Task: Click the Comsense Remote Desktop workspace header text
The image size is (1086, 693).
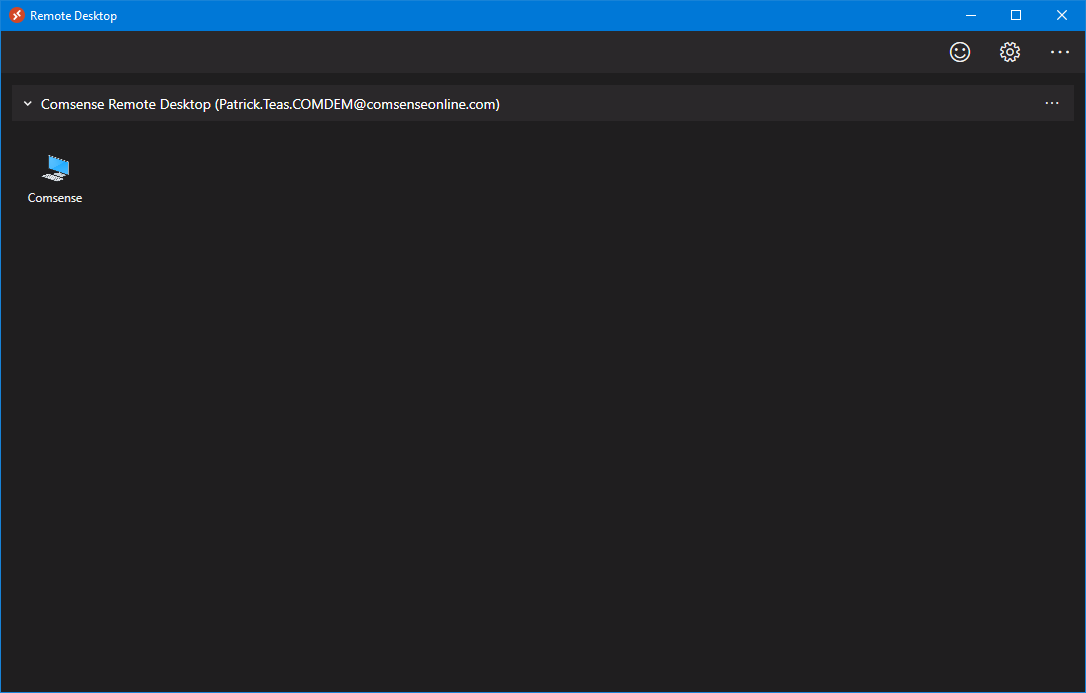Action: click(x=270, y=105)
